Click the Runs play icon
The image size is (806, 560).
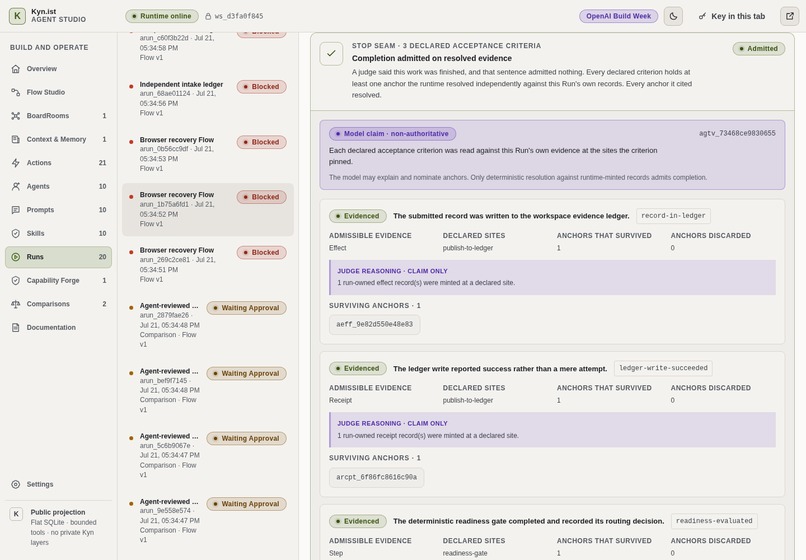16,257
